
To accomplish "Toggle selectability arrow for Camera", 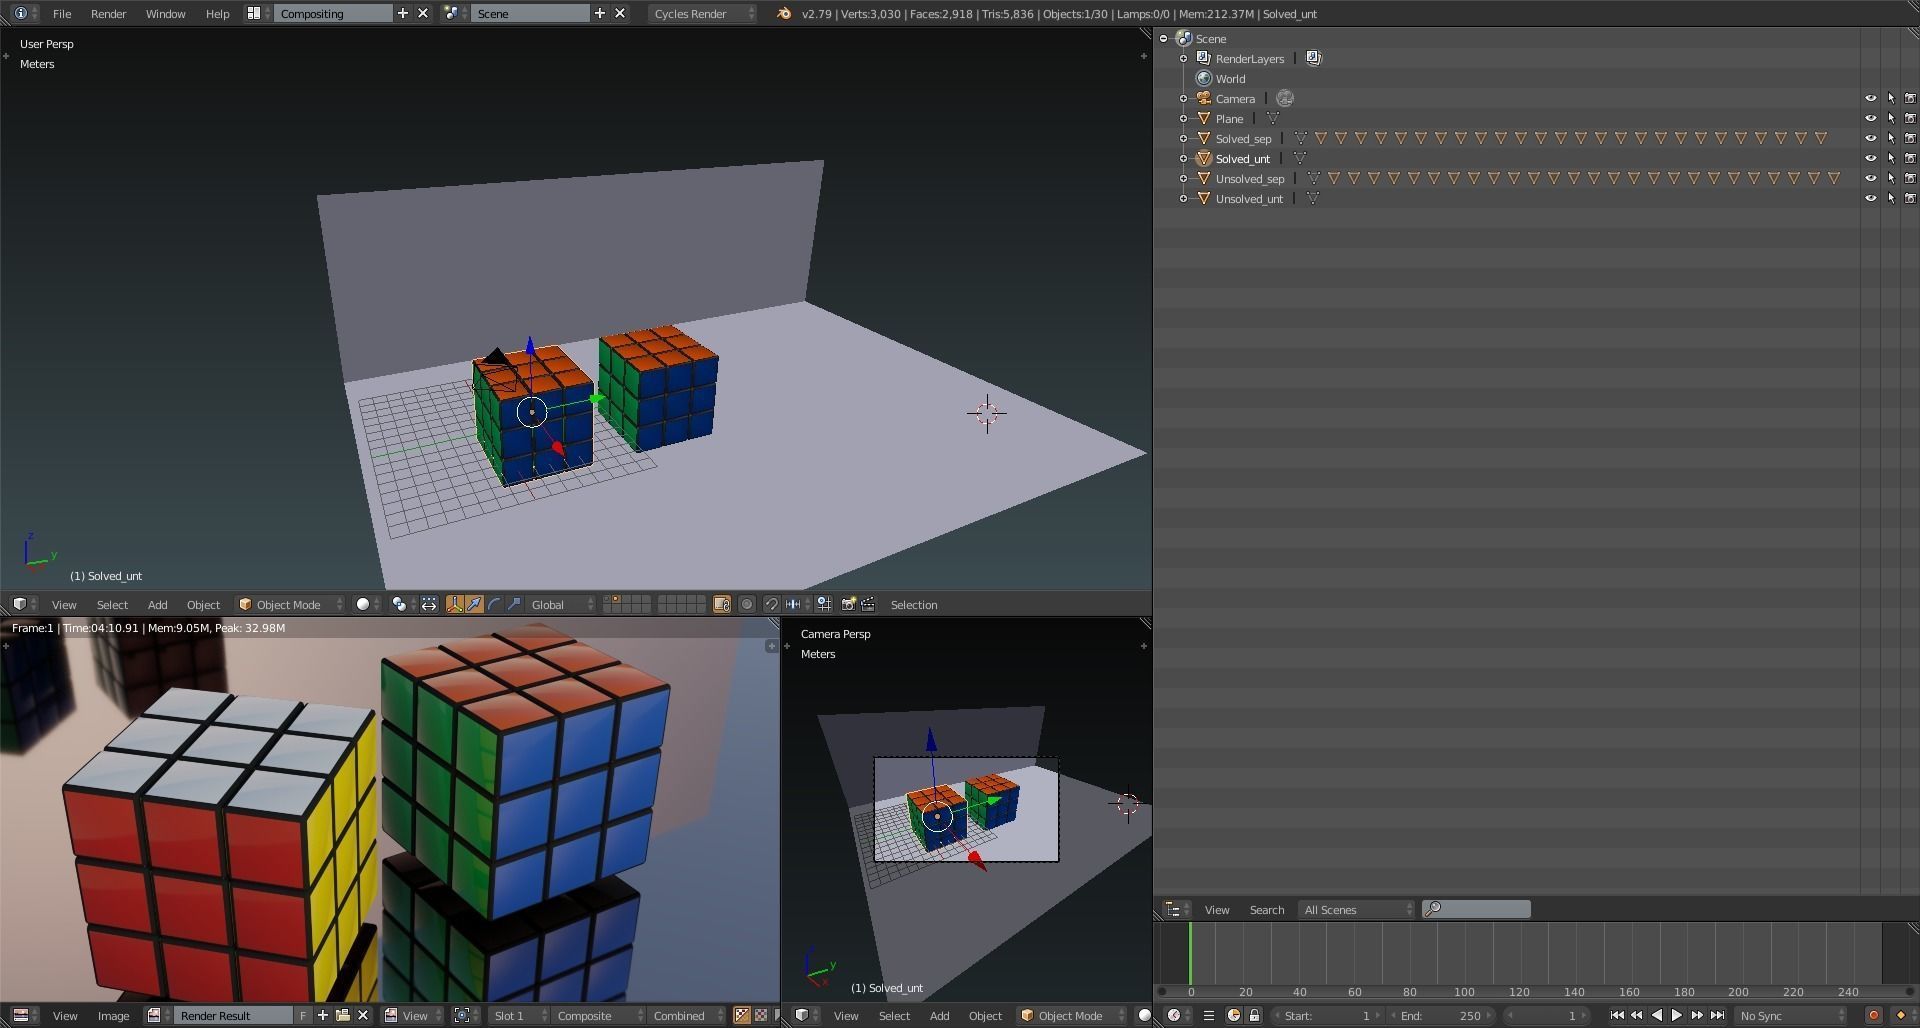I will click(1891, 99).
